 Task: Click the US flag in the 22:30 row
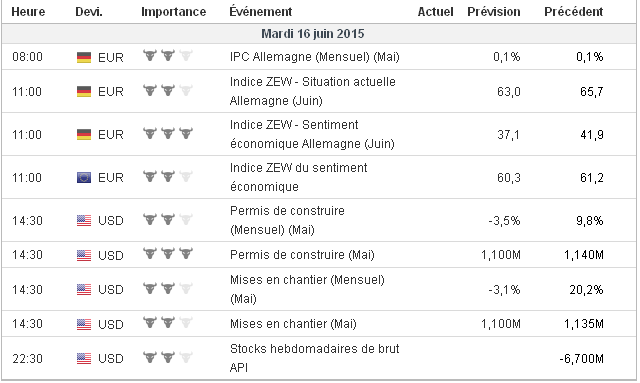84,359
